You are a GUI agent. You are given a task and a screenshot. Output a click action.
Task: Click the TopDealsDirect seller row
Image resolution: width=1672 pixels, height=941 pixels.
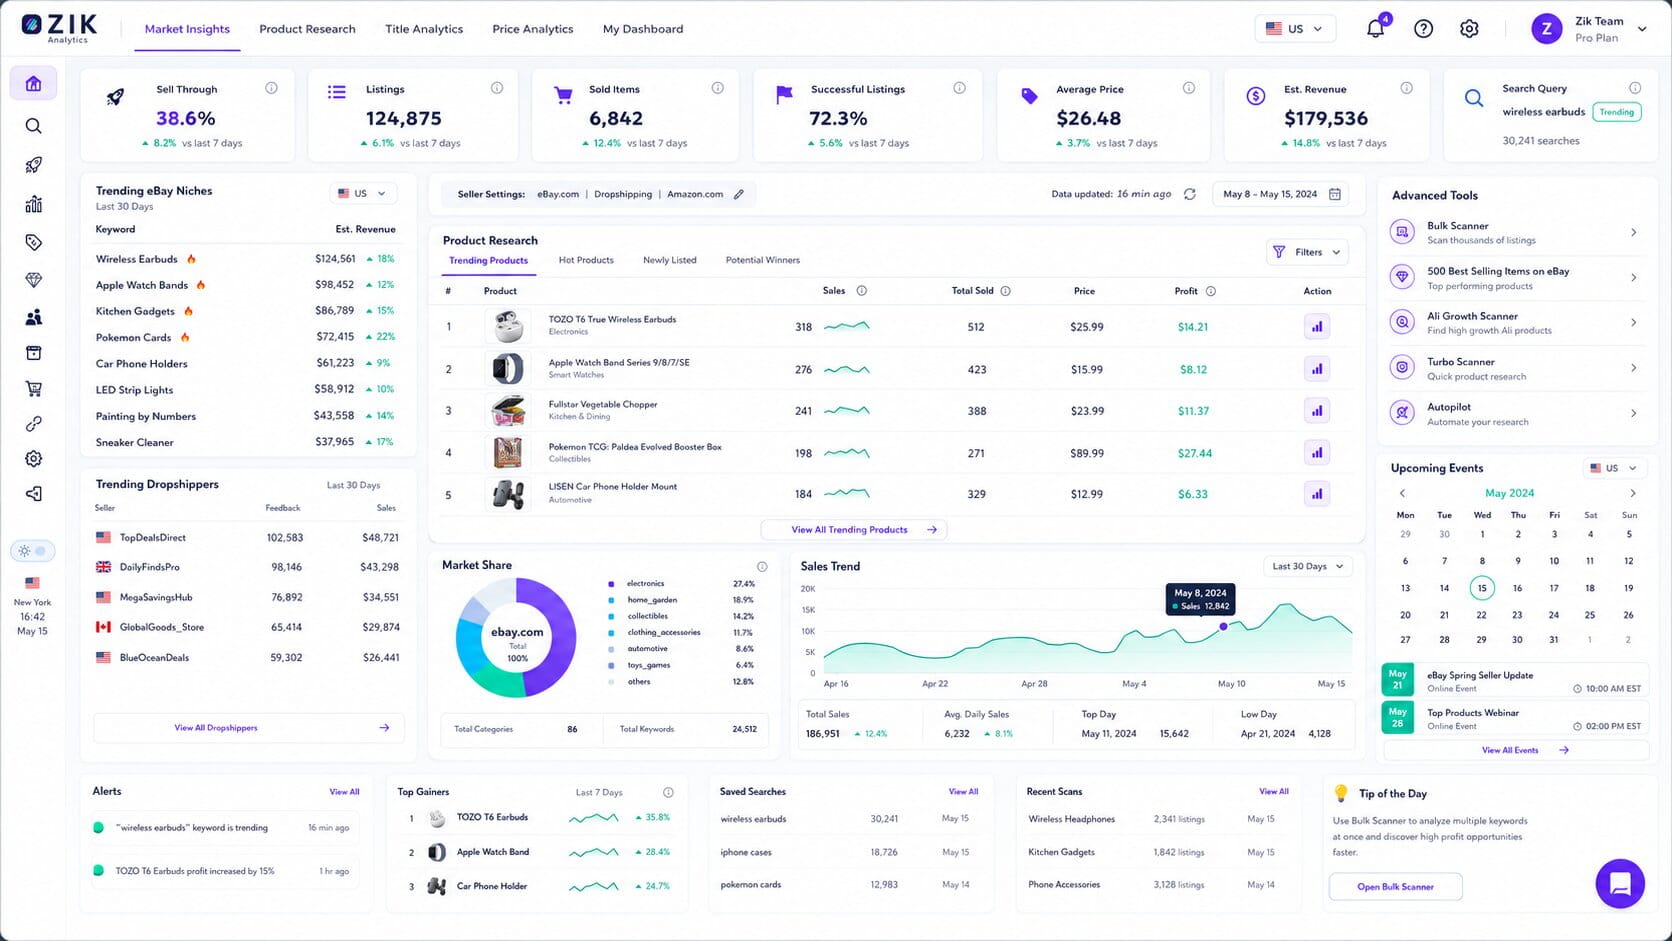tap(247, 538)
